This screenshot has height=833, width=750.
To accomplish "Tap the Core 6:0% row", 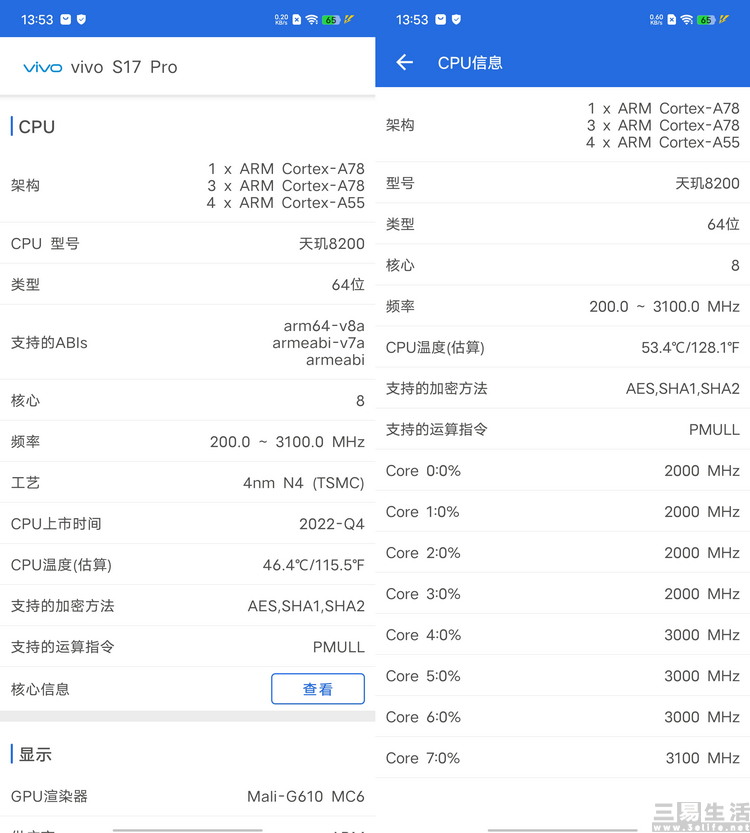I will tap(562, 717).
